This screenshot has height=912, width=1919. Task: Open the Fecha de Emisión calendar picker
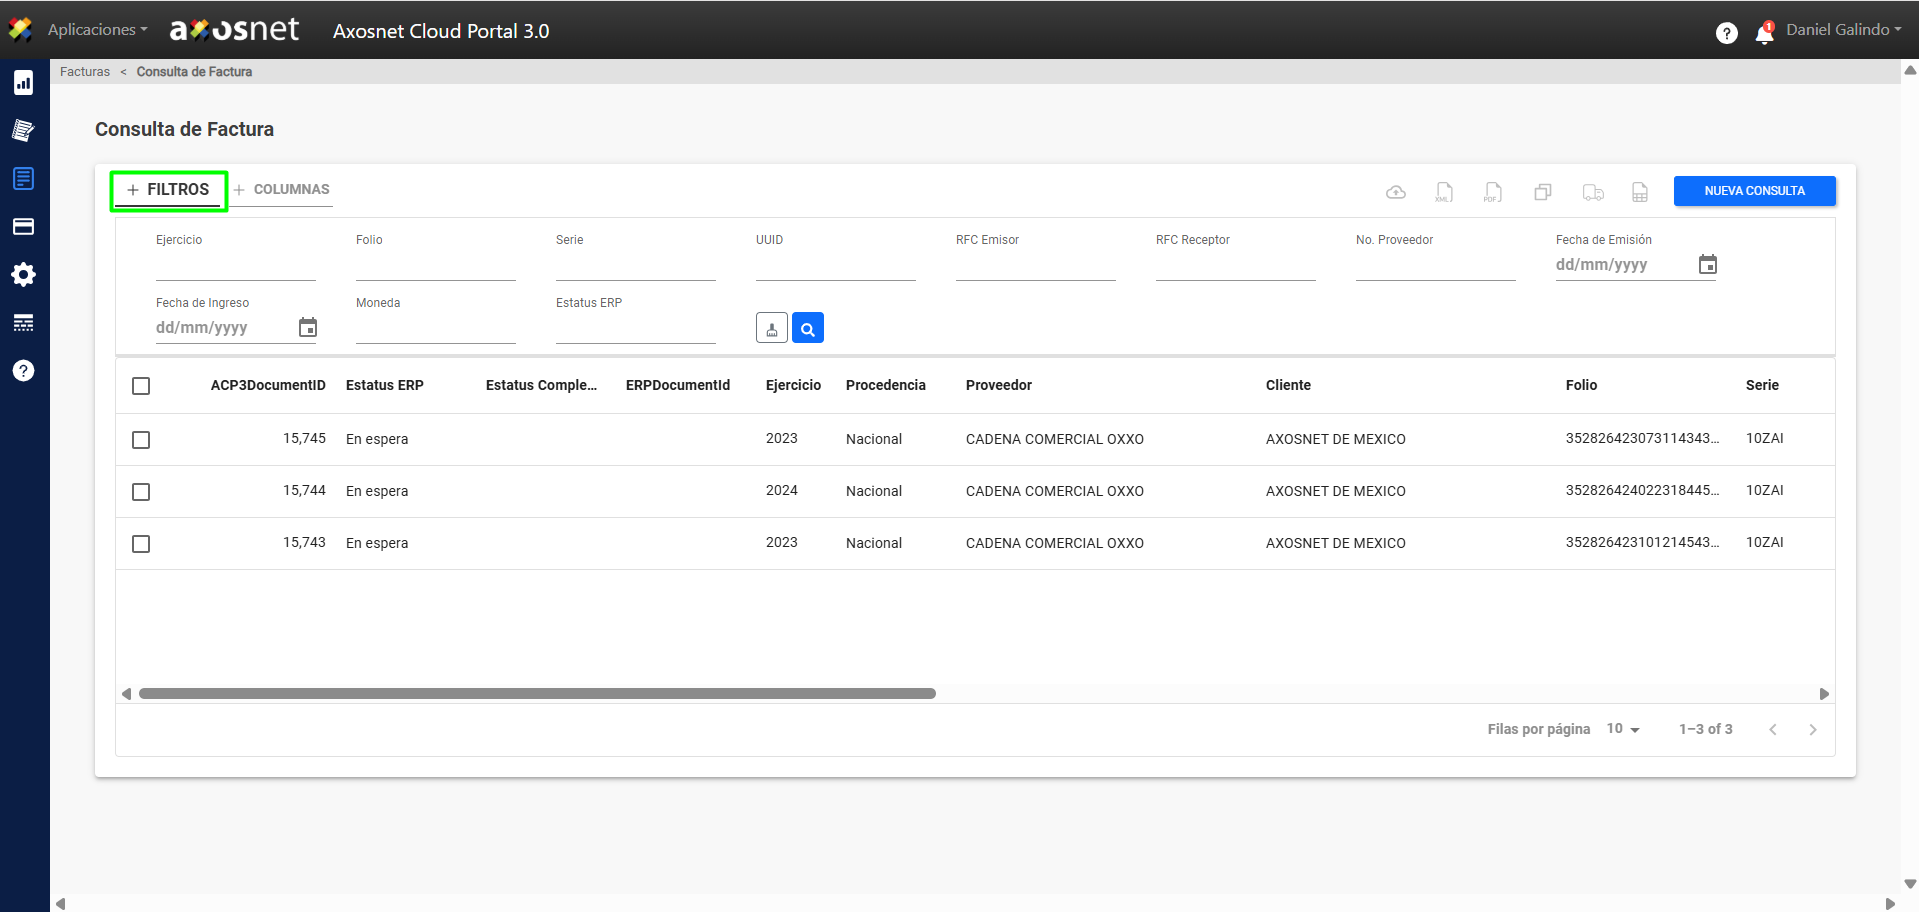[x=1708, y=264]
